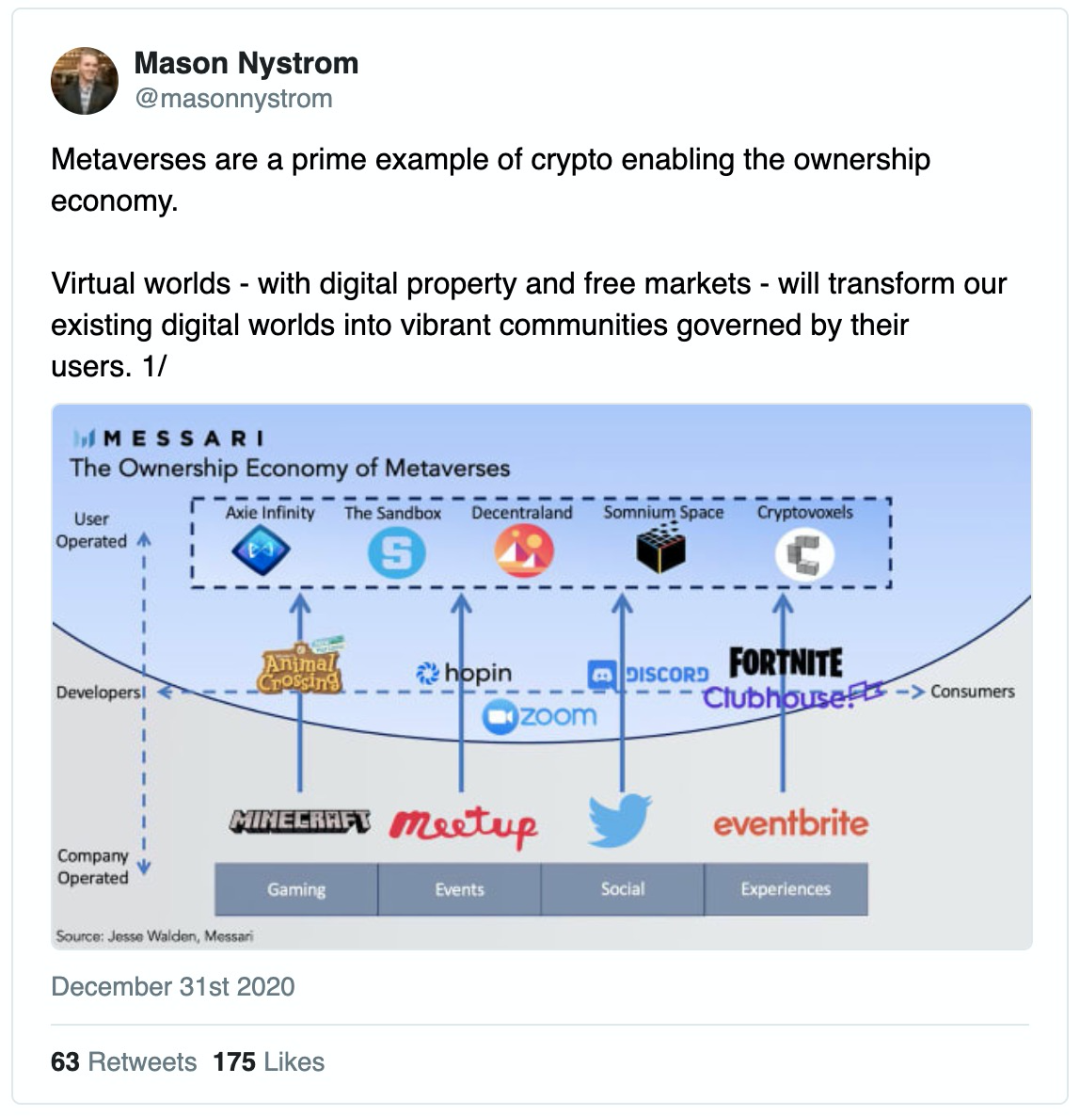Click Mason Nystrom's profile avatar

pos(84,81)
